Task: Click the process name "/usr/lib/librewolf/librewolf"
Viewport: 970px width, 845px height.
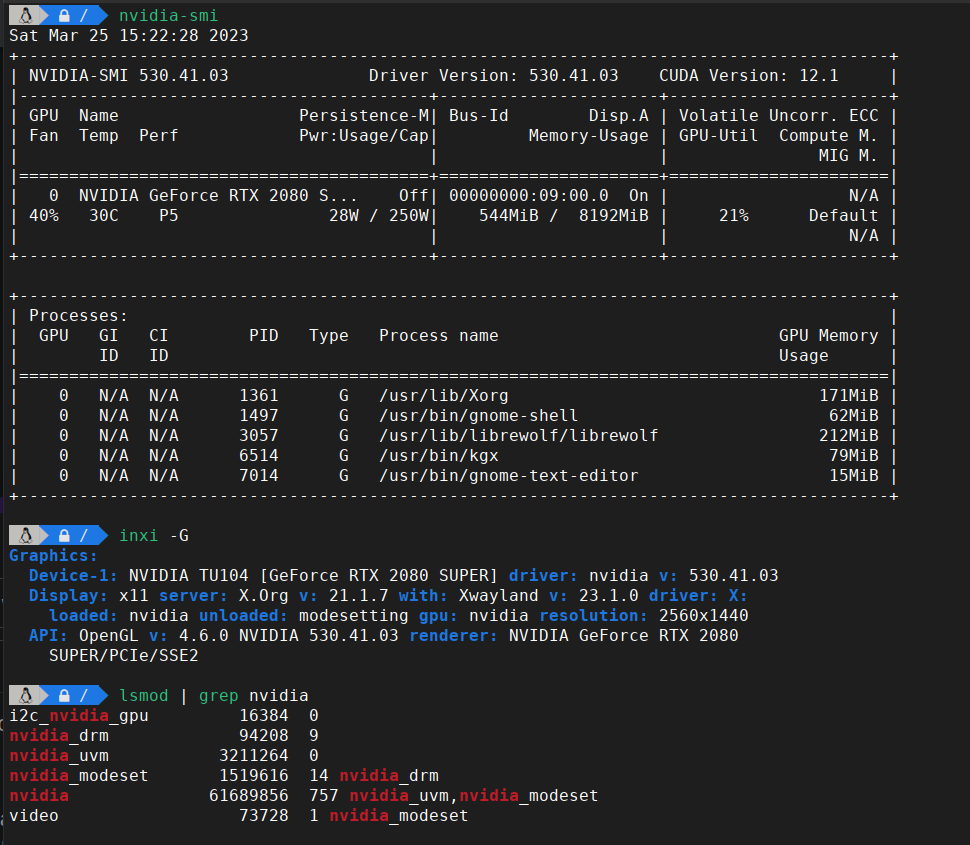Action: click(518, 435)
